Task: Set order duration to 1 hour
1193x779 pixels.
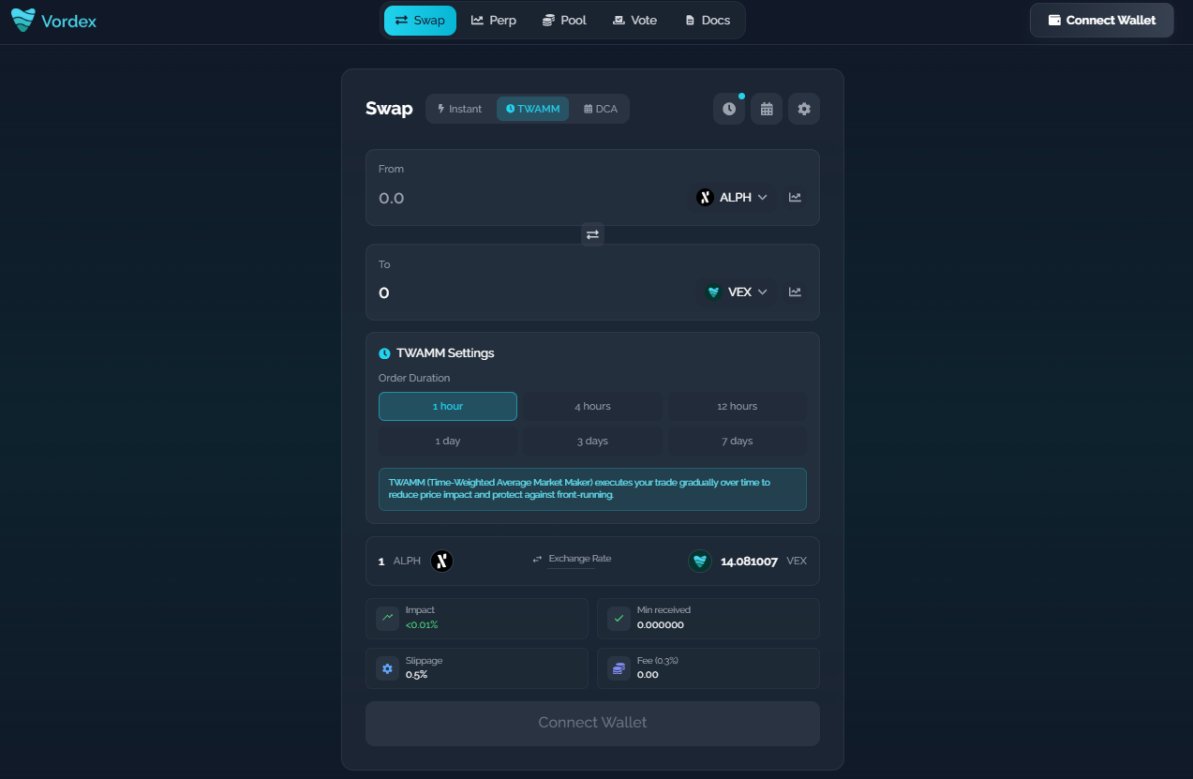Action: point(447,406)
